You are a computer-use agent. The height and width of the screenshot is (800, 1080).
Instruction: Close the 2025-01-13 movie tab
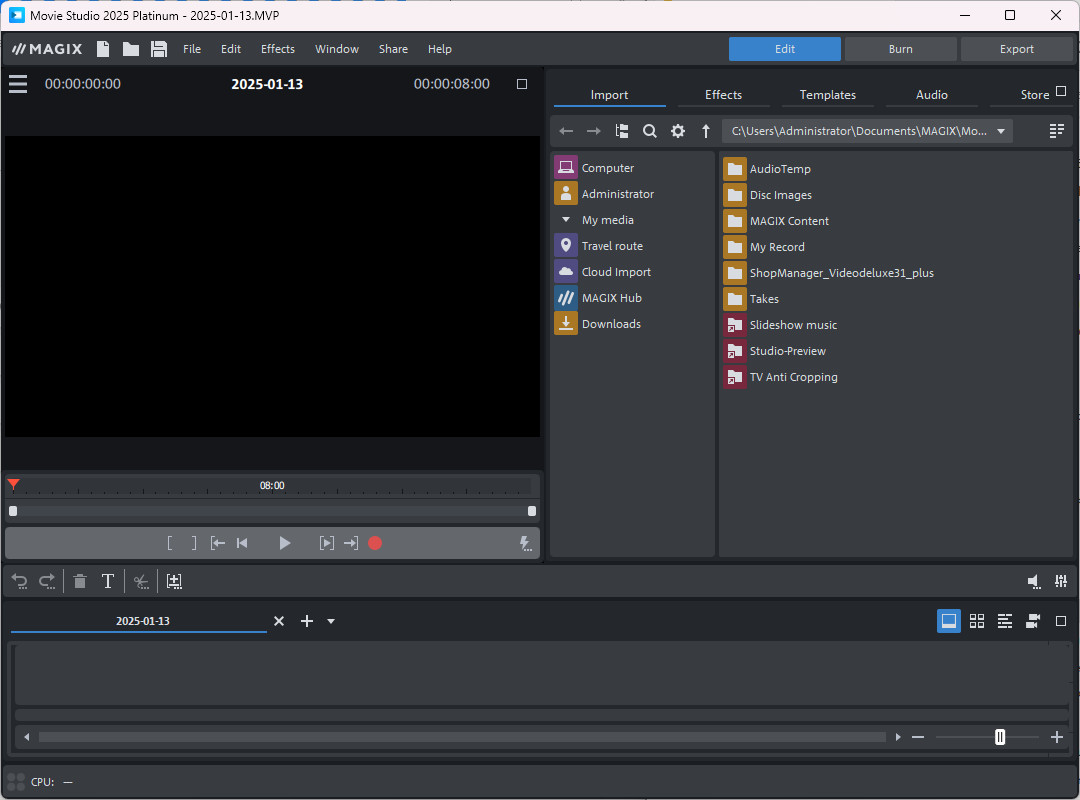point(279,621)
